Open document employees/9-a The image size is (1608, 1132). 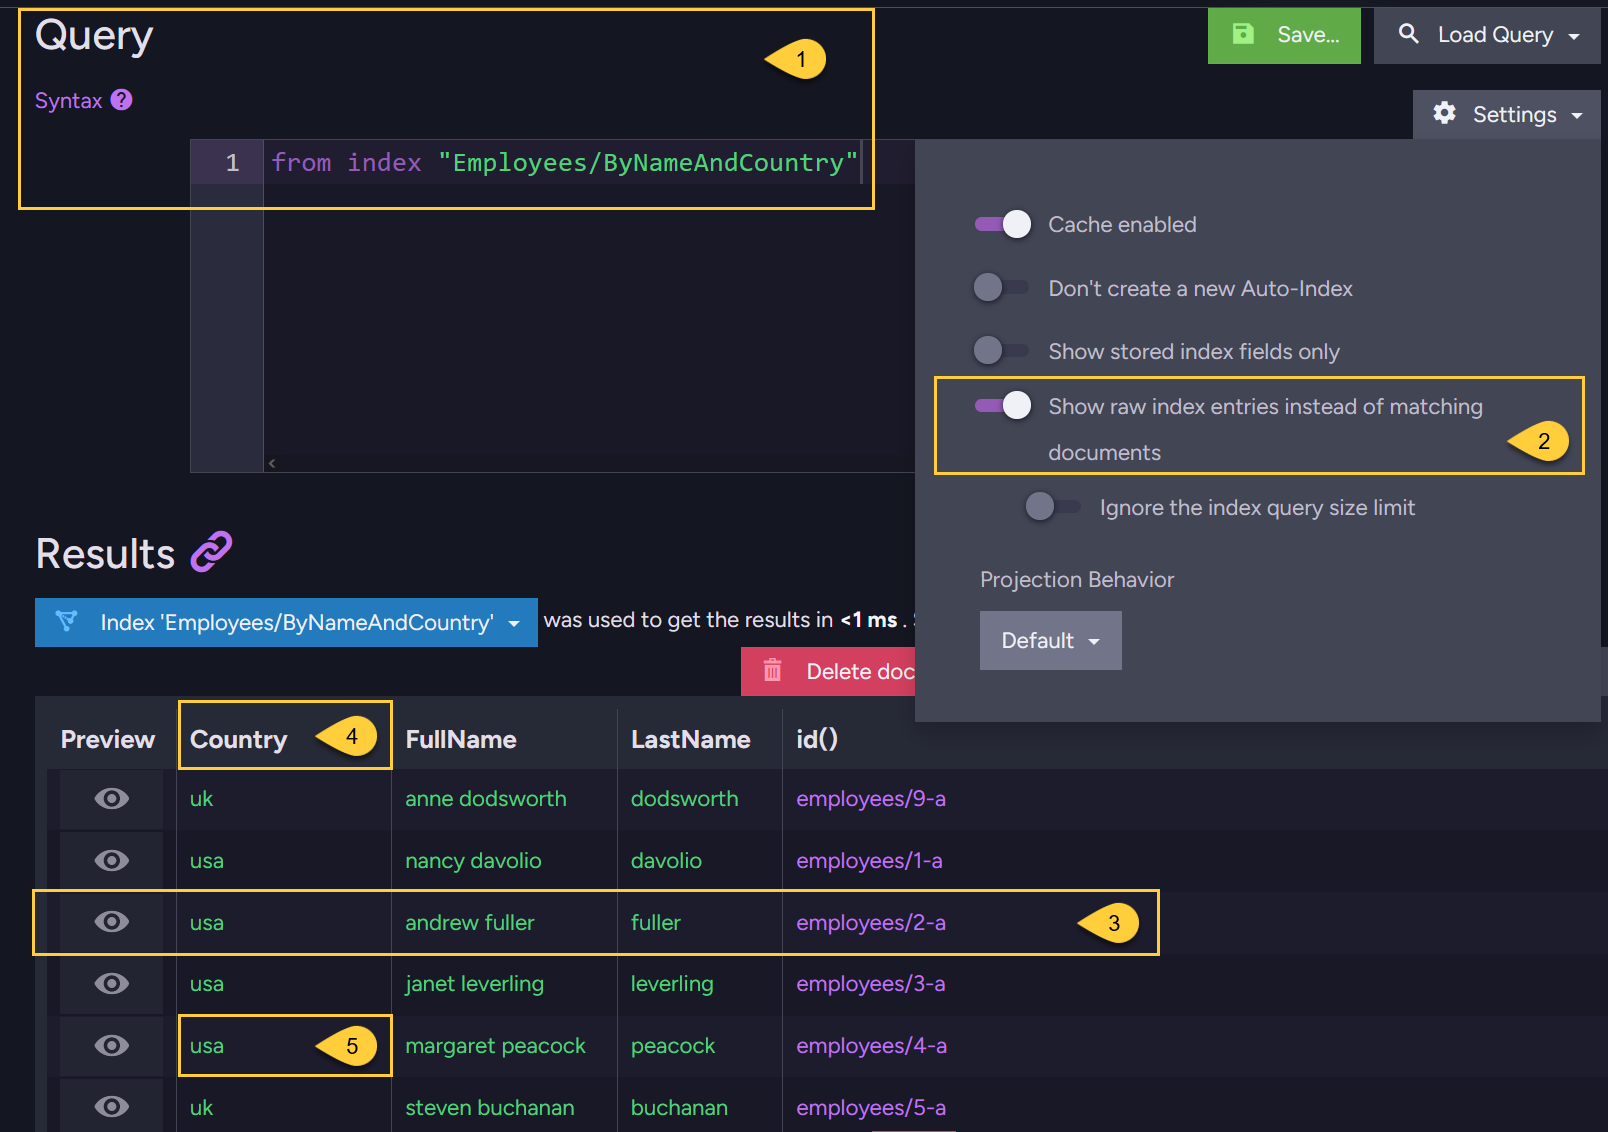pyautogui.click(x=871, y=798)
